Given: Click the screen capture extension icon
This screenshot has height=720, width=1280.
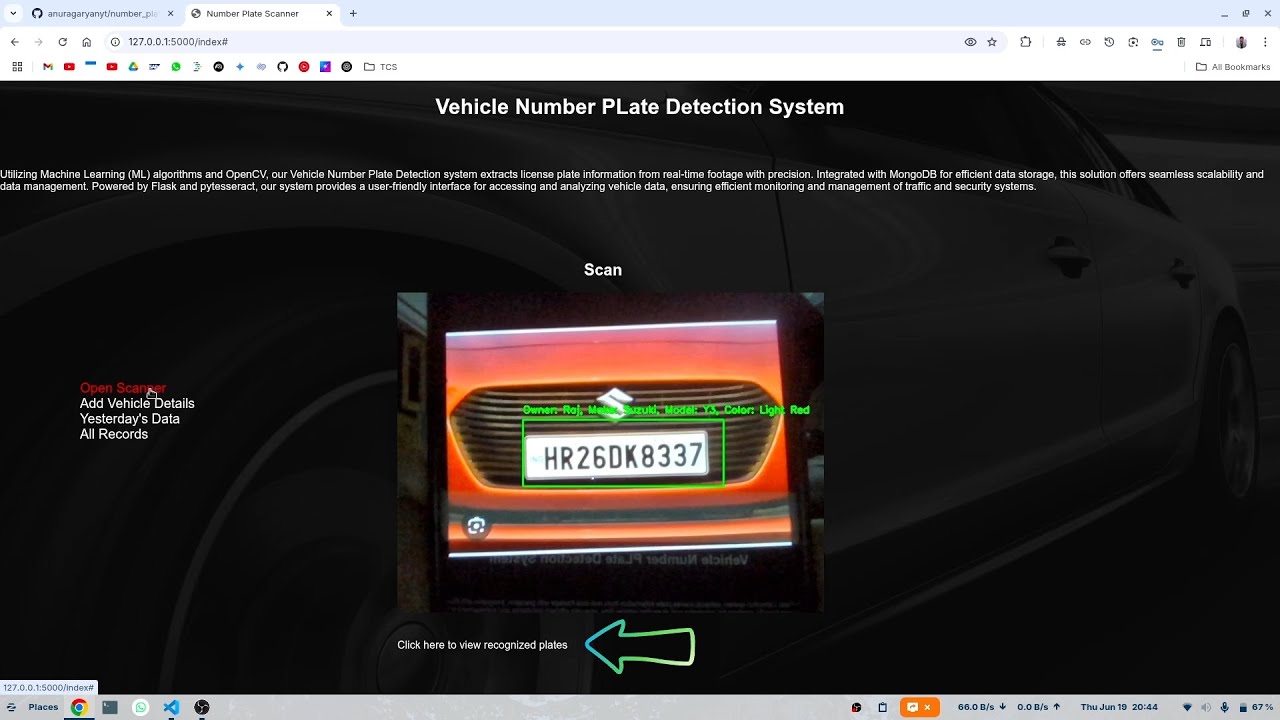Looking at the screenshot, I should pyautogui.click(x=1133, y=42).
